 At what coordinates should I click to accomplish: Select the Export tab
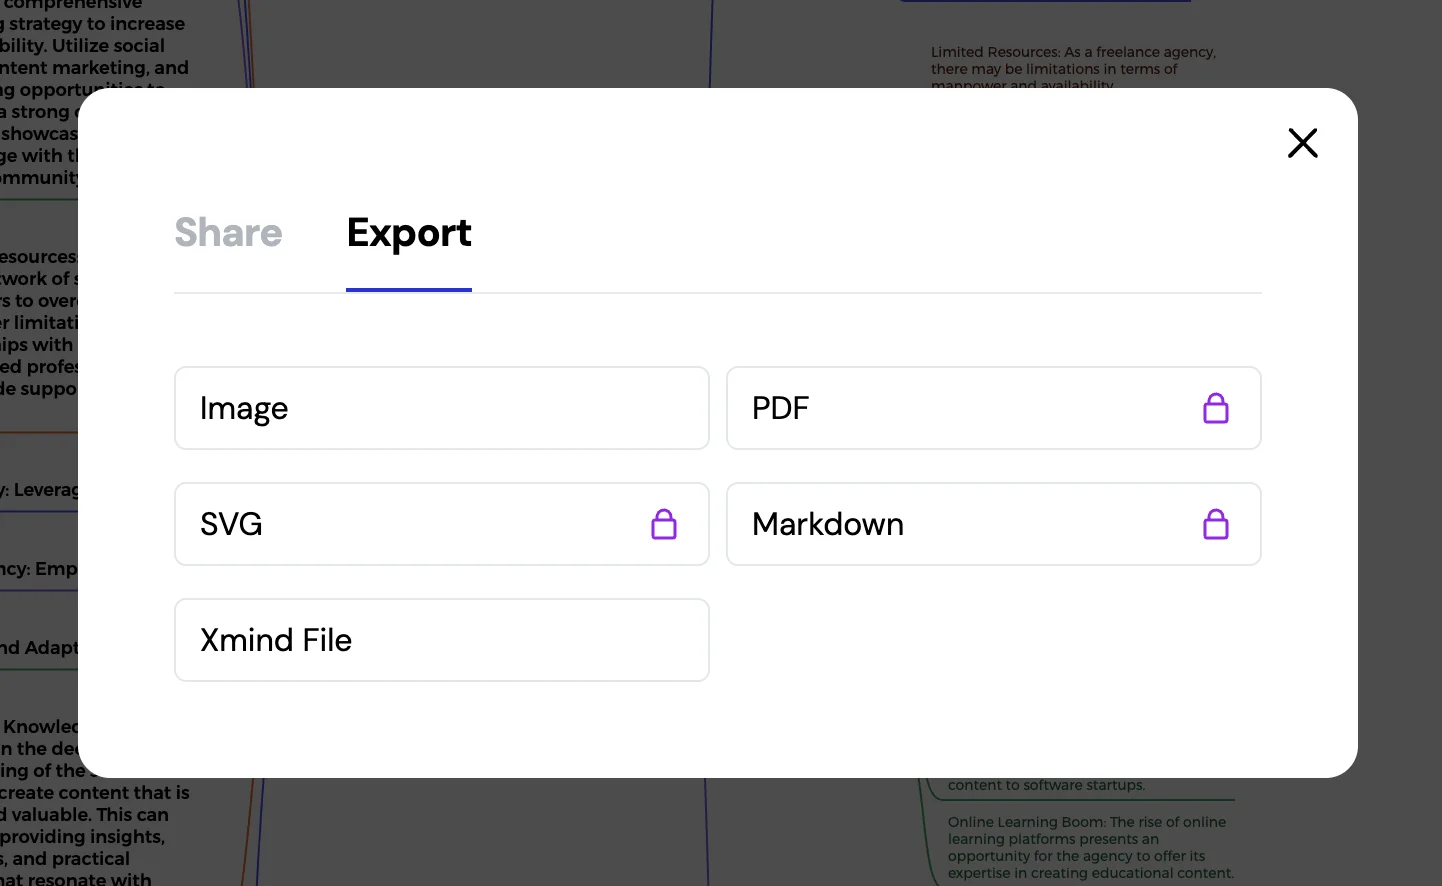click(409, 233)
